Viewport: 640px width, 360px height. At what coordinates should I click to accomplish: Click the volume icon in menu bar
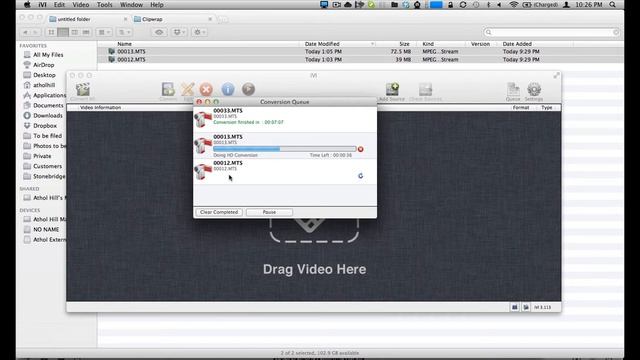coord(500,5)
